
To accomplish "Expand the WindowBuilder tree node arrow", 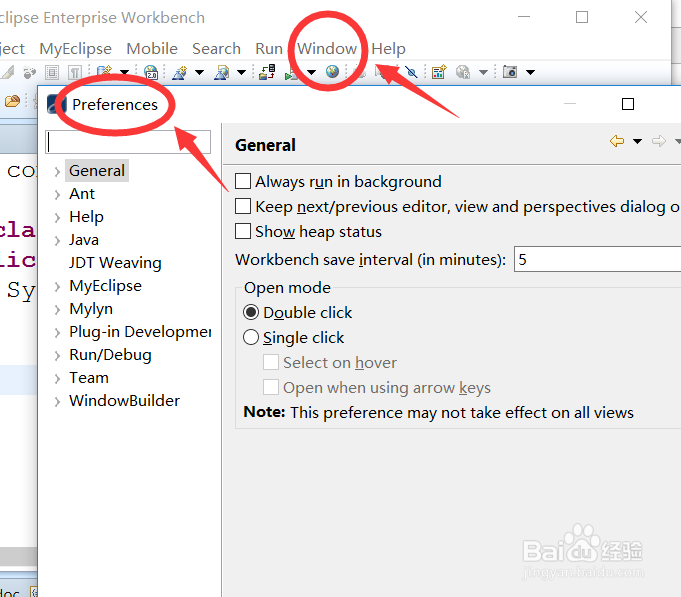I will click(57, 402).
